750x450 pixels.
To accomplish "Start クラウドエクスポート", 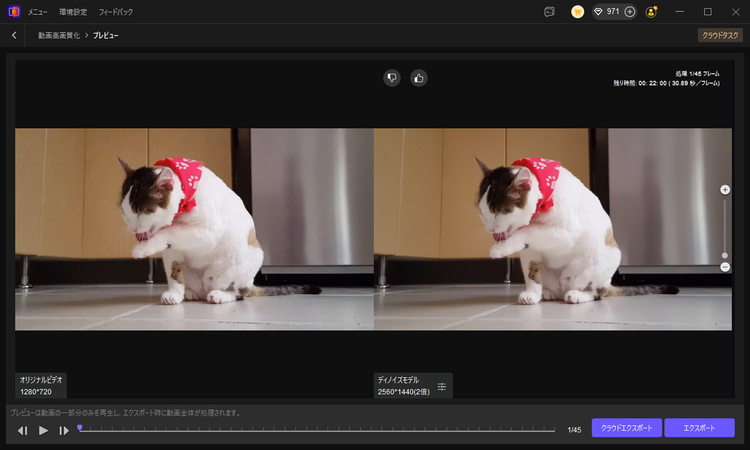I will tap(627, 428).
